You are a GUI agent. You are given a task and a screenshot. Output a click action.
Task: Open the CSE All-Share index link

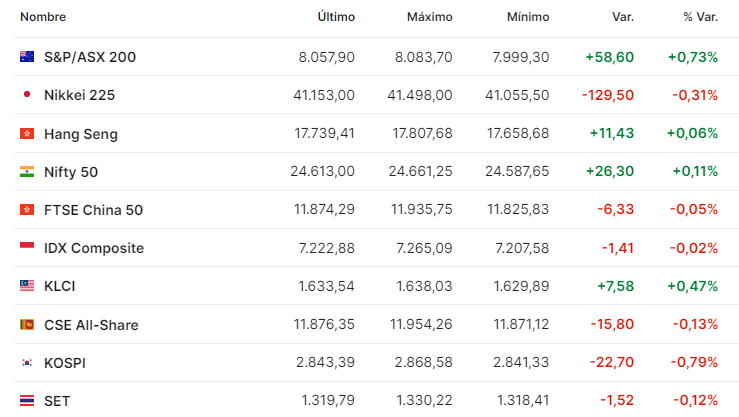pyautogui.click(x=91, y=325)
